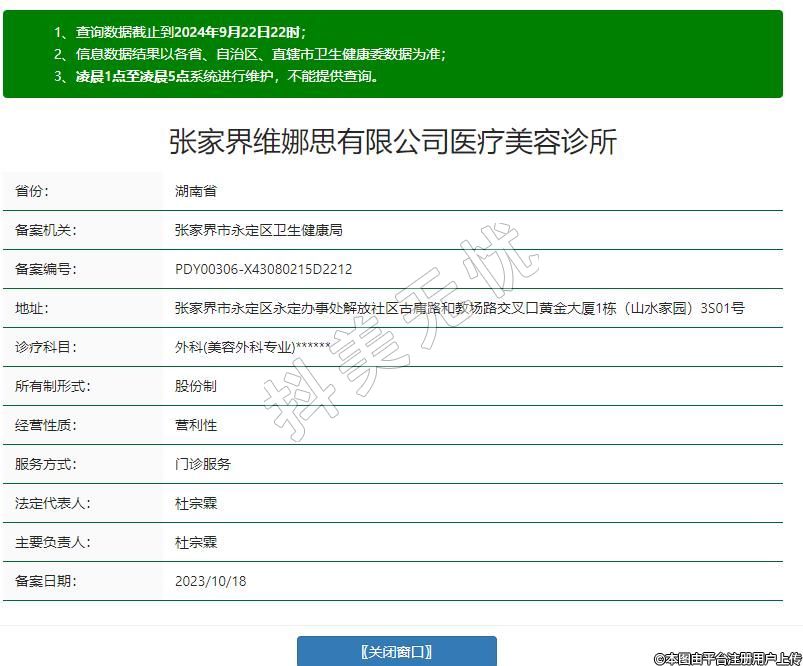Click the legal representative name in 法定代表人 row
The image size is (803, 666).
click(195, 503)
